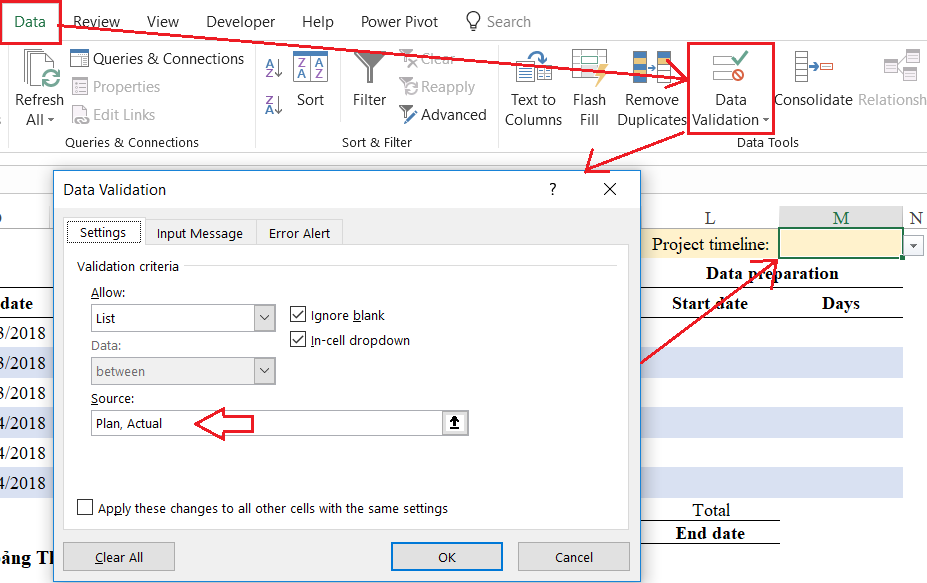Switch to the Review ribbon tab

[x=96, y=22]
